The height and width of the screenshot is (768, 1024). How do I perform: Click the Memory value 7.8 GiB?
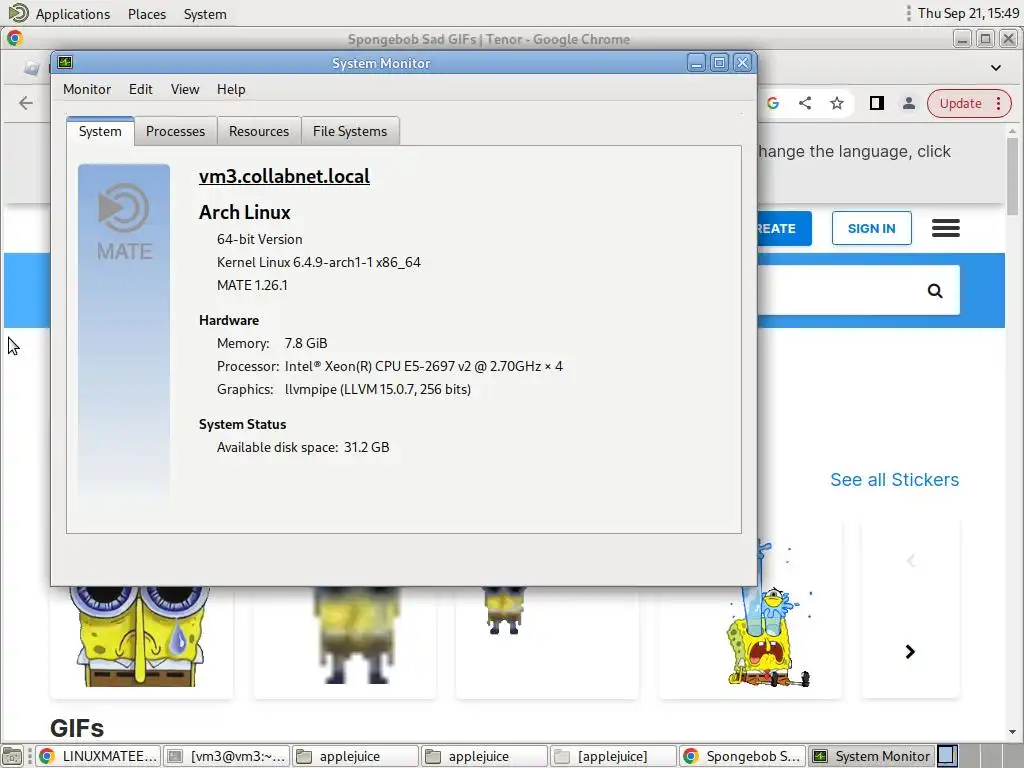point(306,344)
